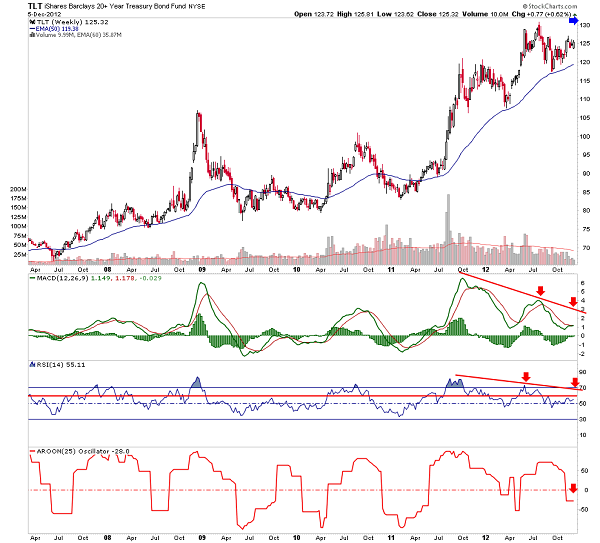Click the rightmost red arrow in RSI panel
The image size is (600, 543).
click(x=574, y=381)
